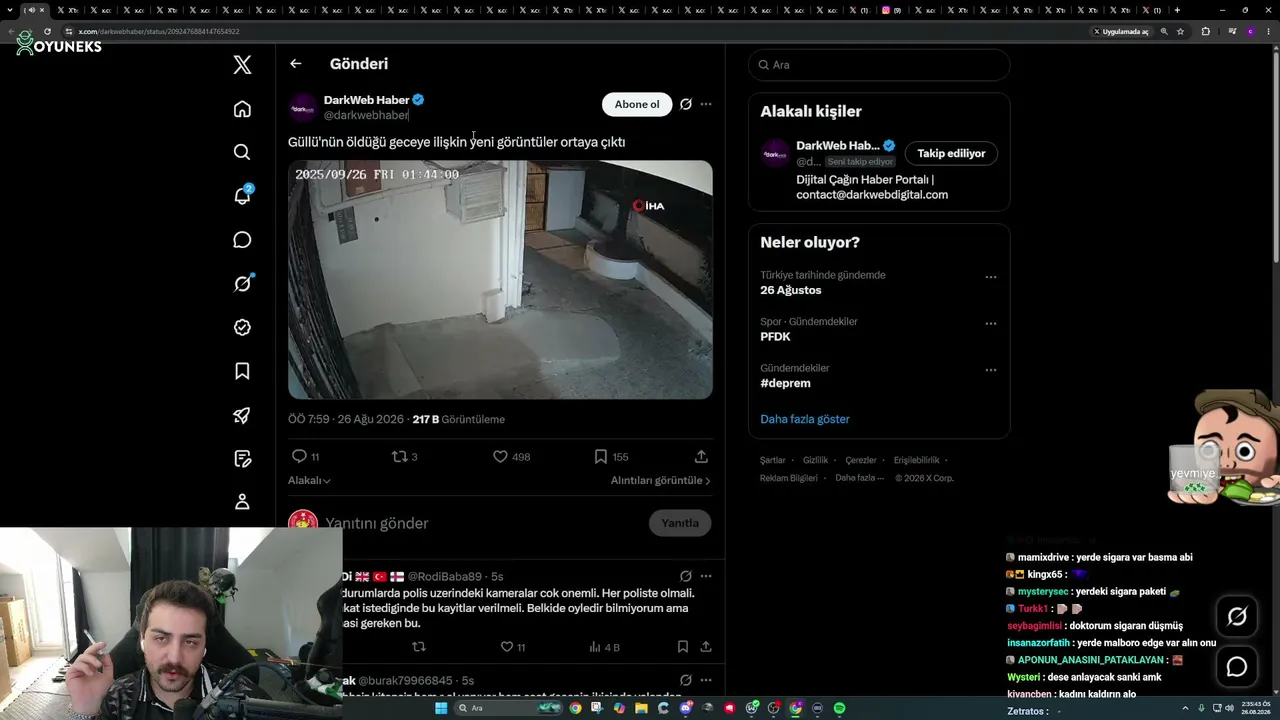Open File Explorer from the taskbar
Screen dimensions: 1280x720
[641, 708]
